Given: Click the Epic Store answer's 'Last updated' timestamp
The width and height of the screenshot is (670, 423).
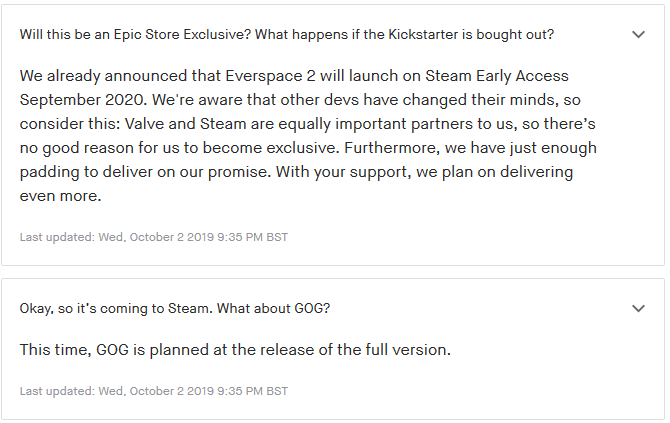Looking at the screenshot, I should pos(154,237).
